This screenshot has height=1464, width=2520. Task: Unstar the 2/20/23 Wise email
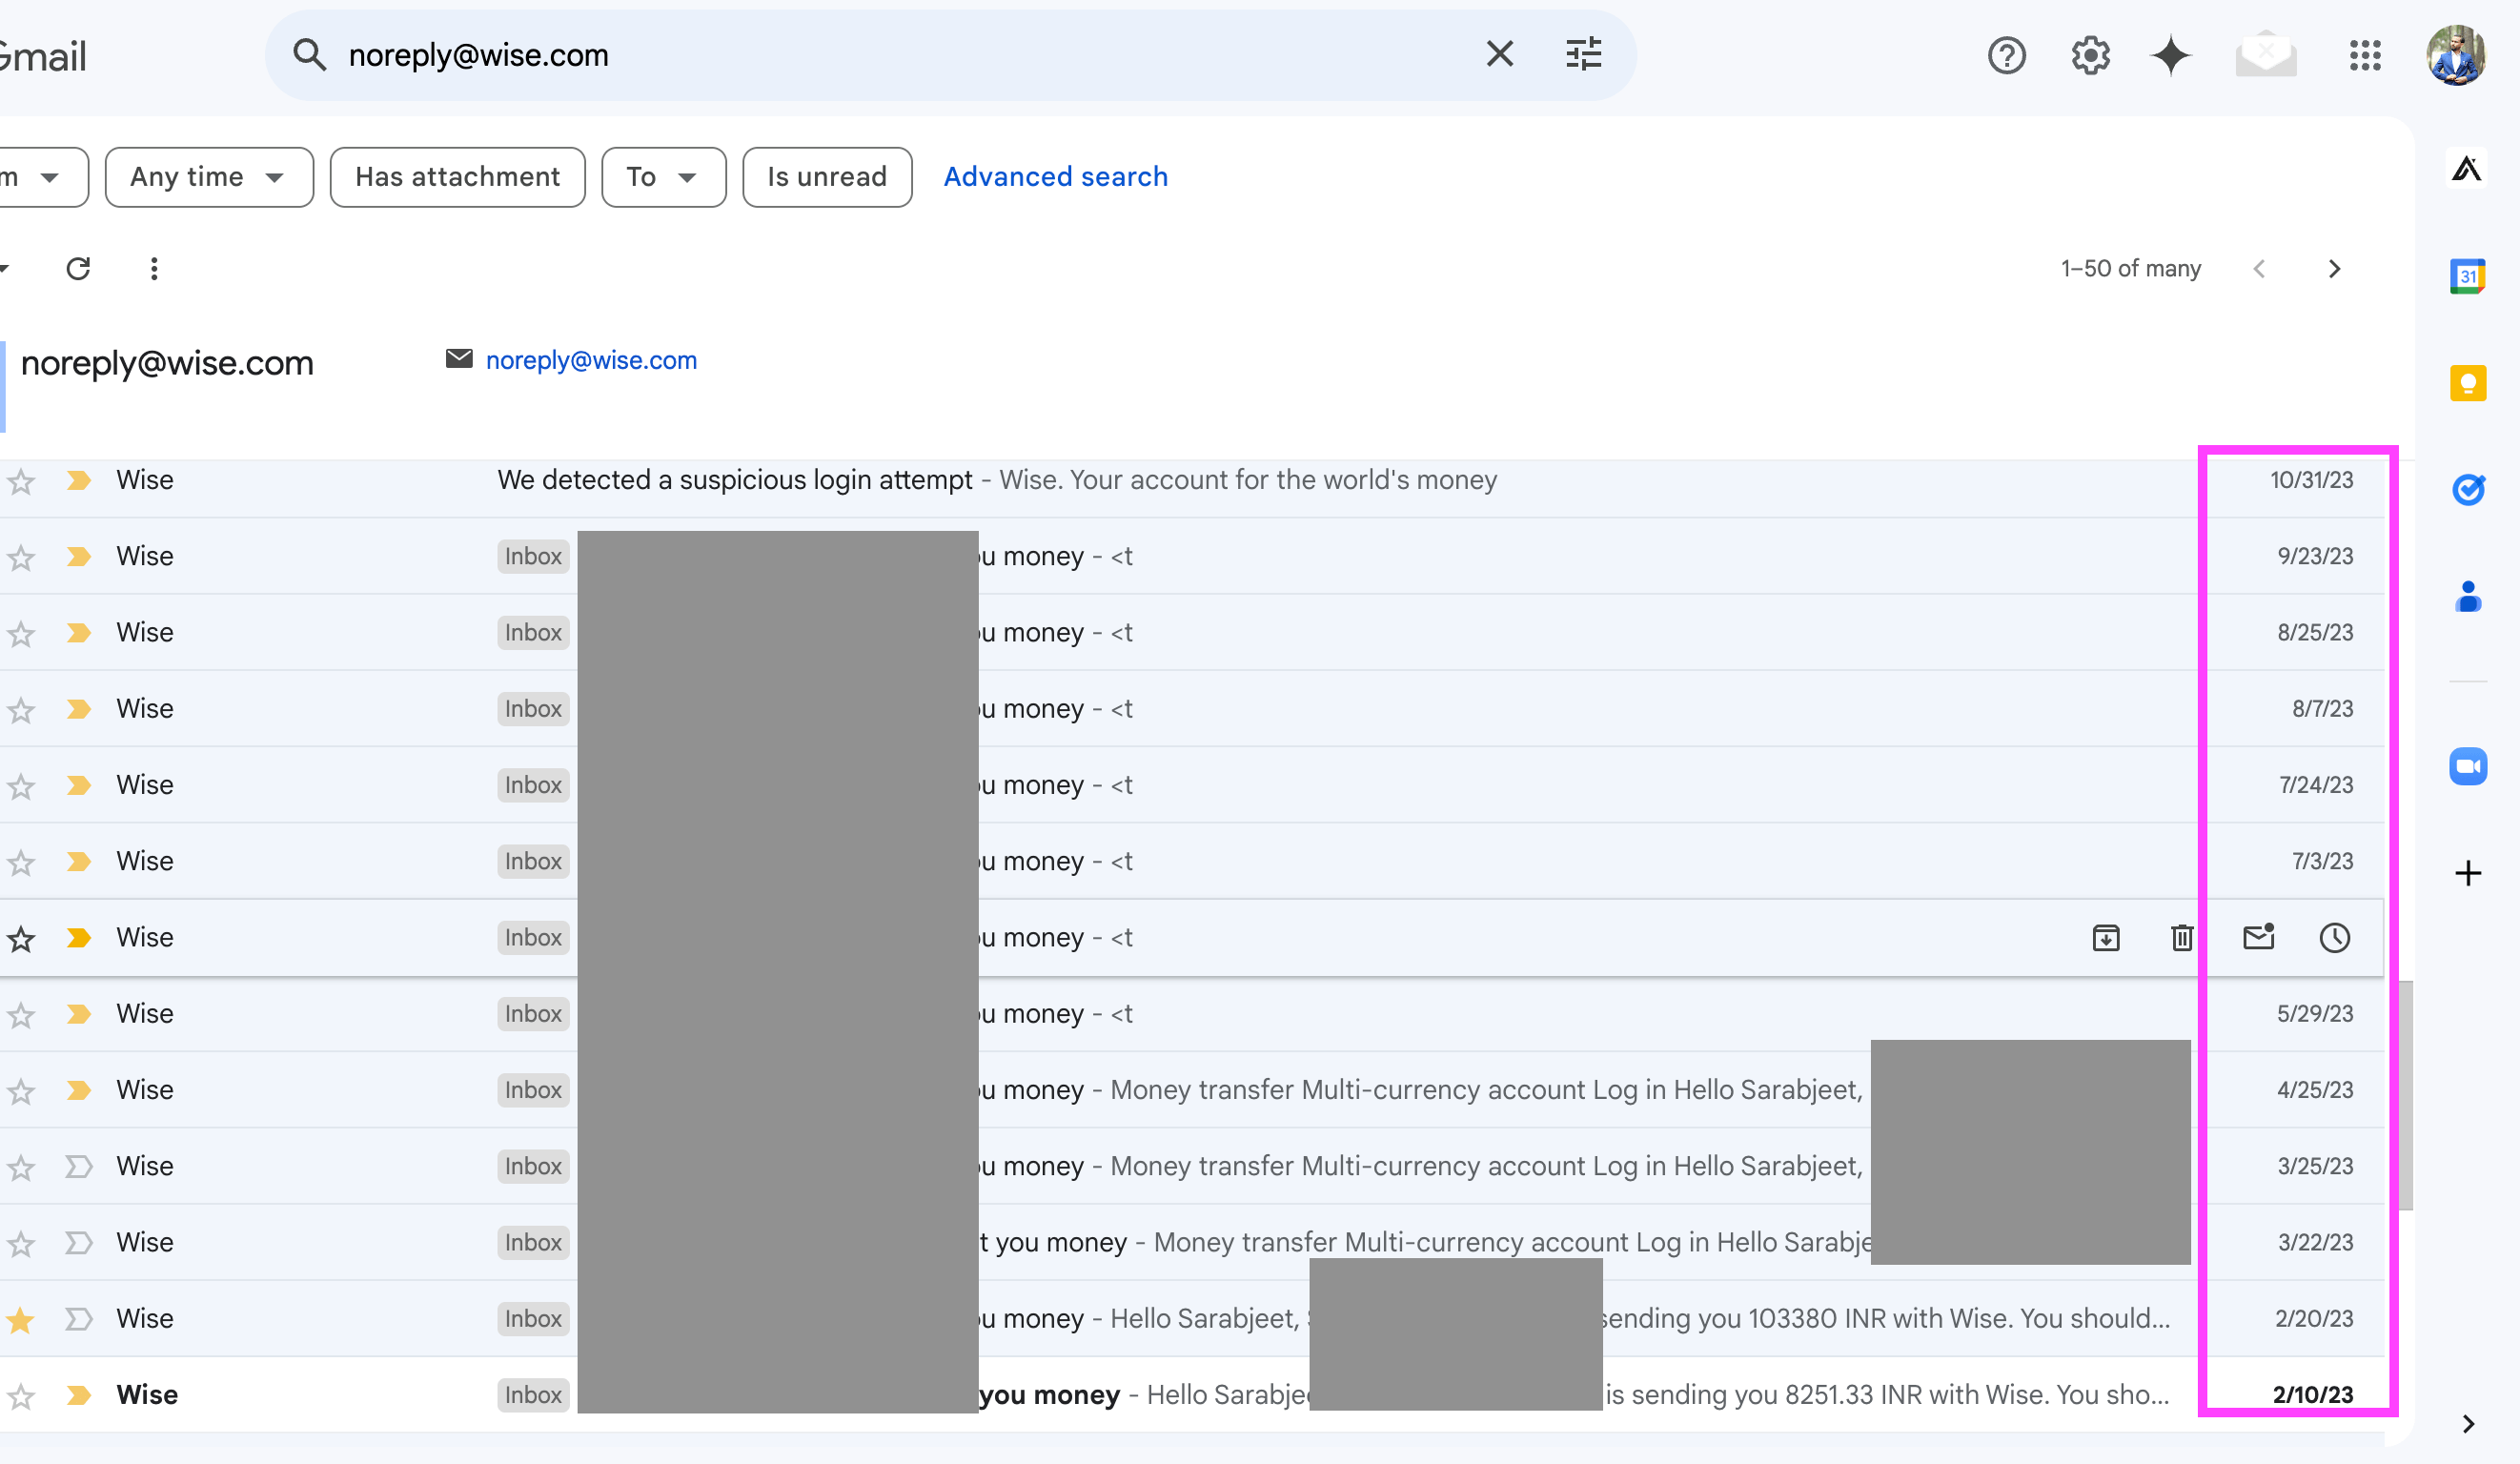[20, 1319]
